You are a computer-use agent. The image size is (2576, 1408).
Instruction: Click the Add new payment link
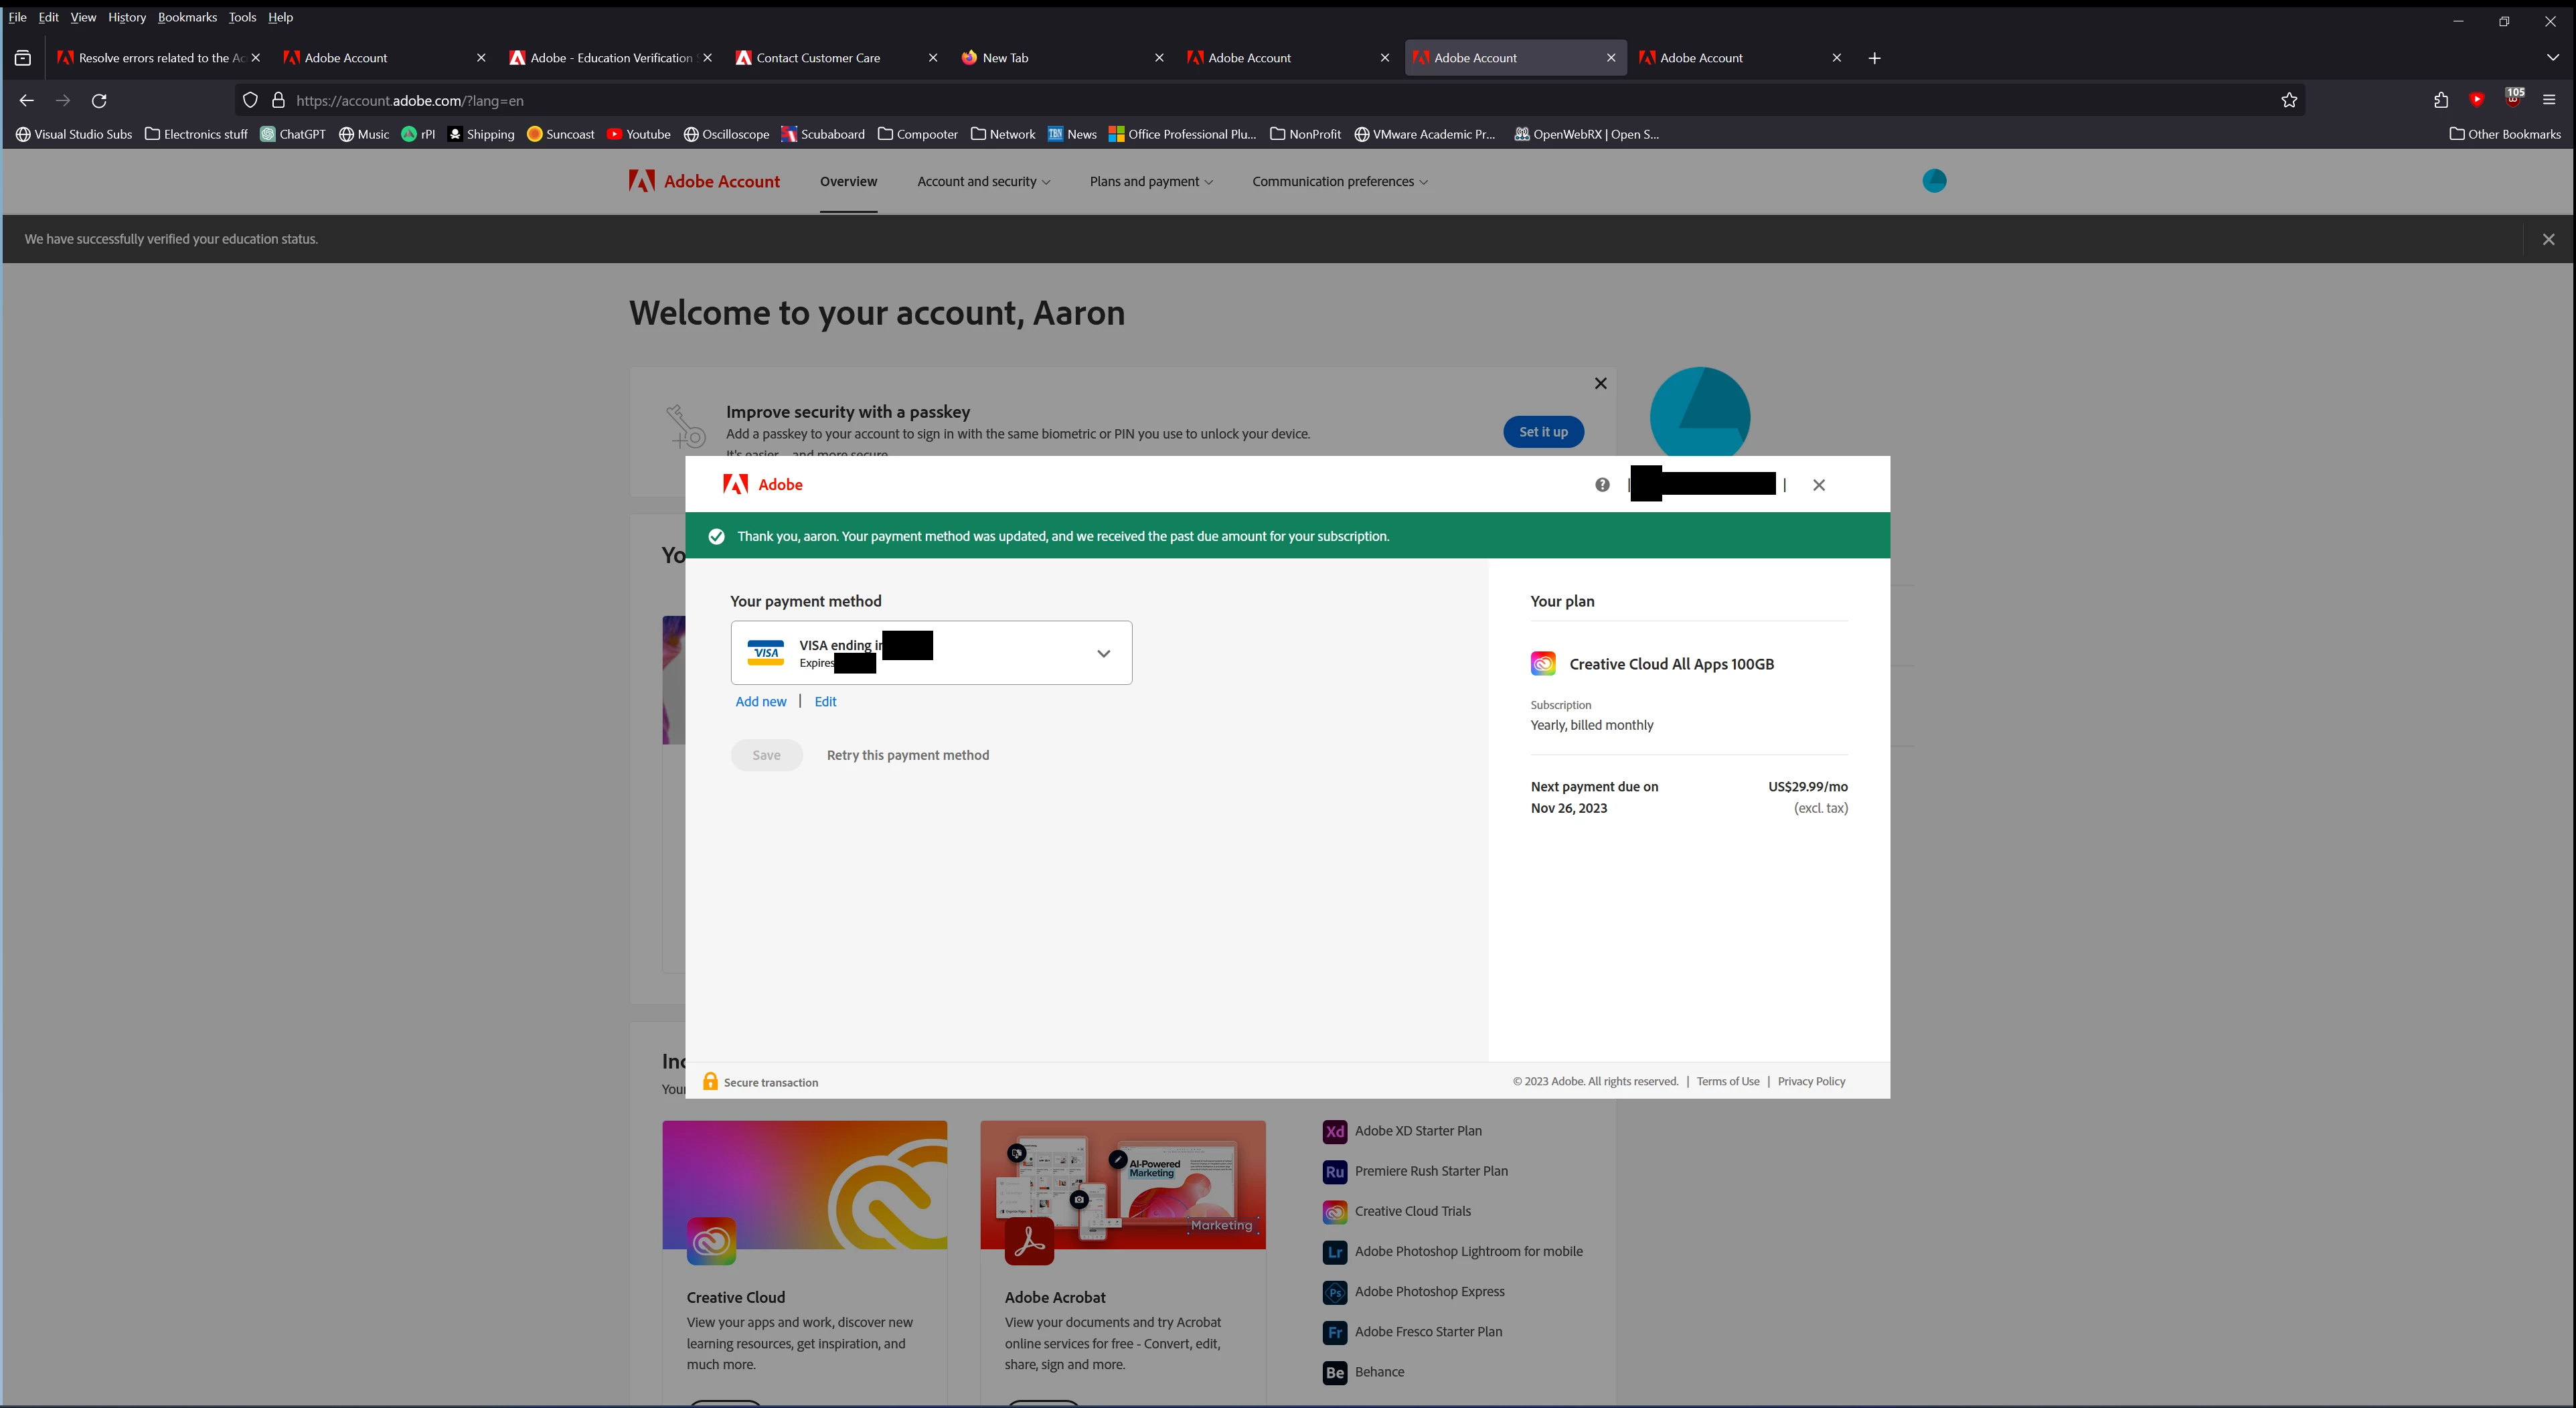tap(761, 702)
